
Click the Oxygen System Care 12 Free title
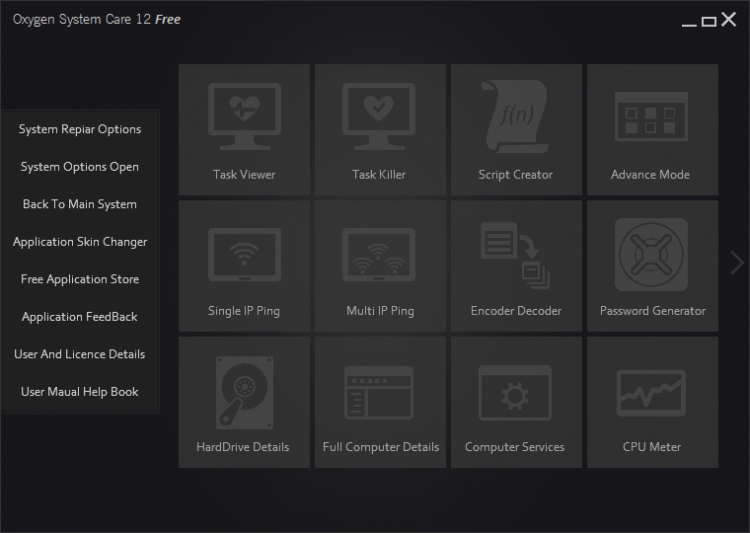pyautogui.click(x=97, y=20)
